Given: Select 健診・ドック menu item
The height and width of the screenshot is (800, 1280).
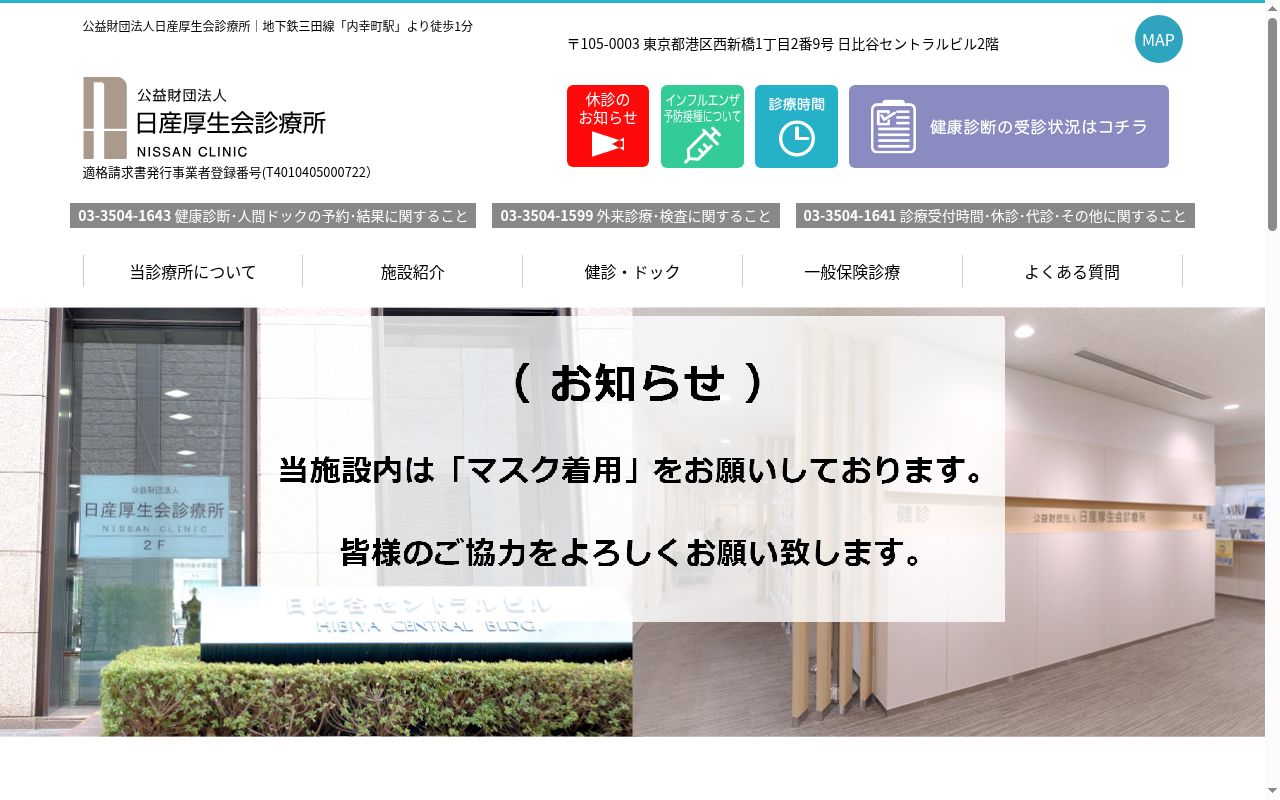Looking at the screenshot, I should [x=632, y=271].
